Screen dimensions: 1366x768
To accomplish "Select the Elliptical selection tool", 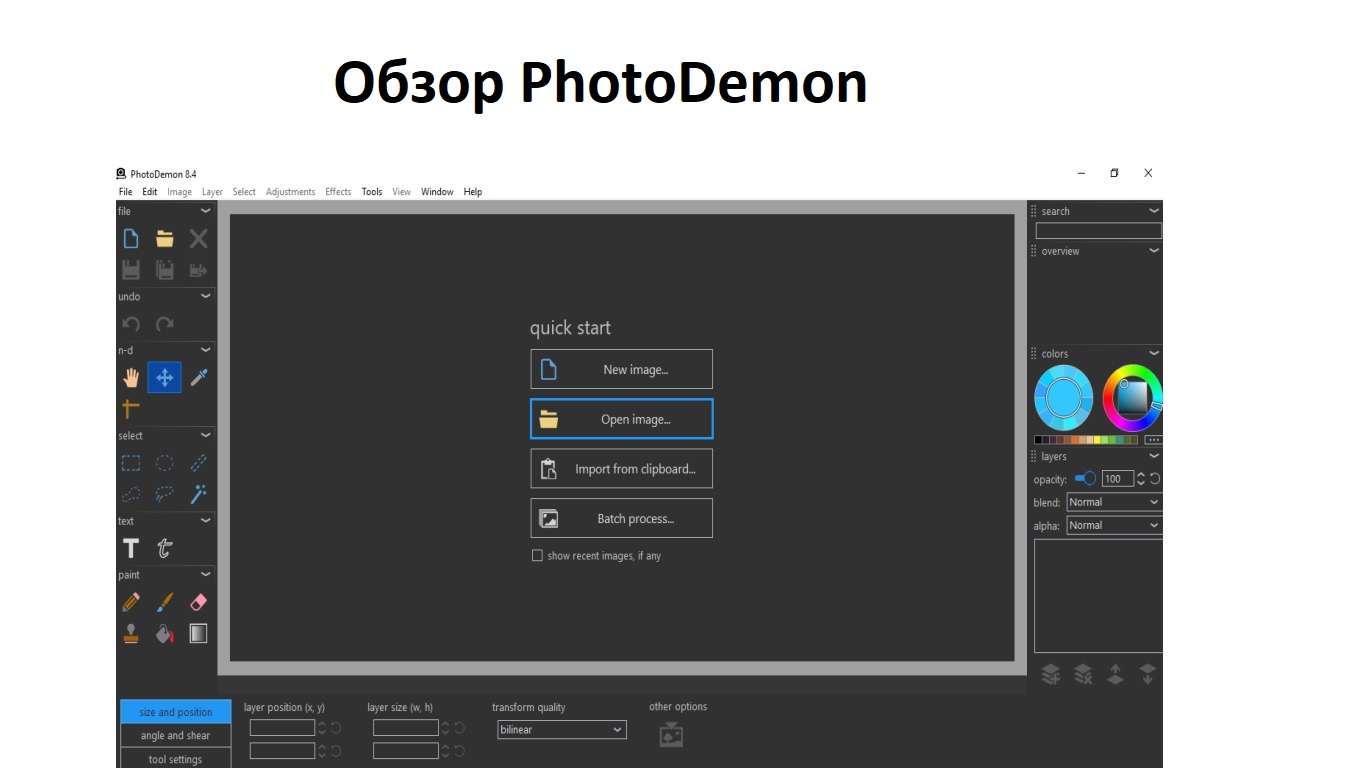I will 165,463.
